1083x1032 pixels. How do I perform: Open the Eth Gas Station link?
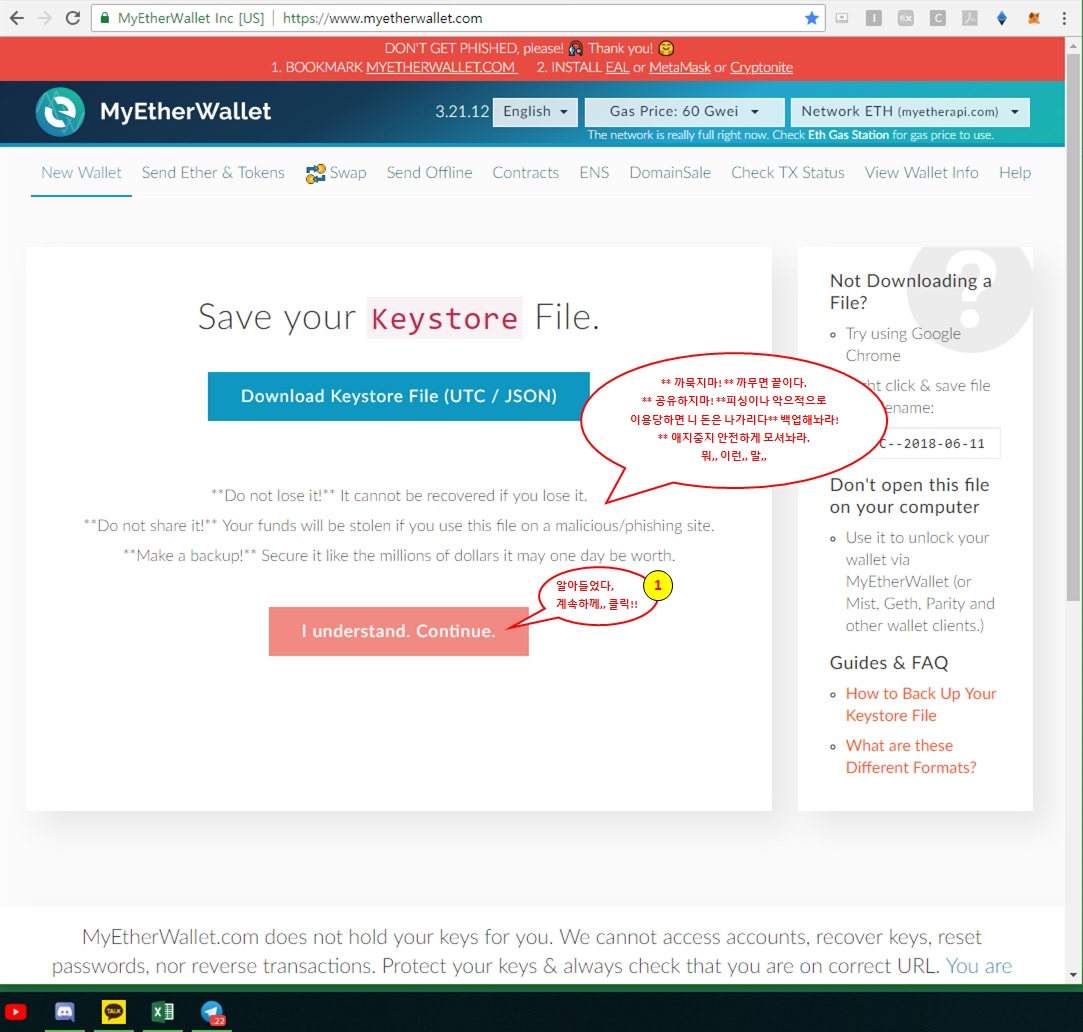point(848,135)
